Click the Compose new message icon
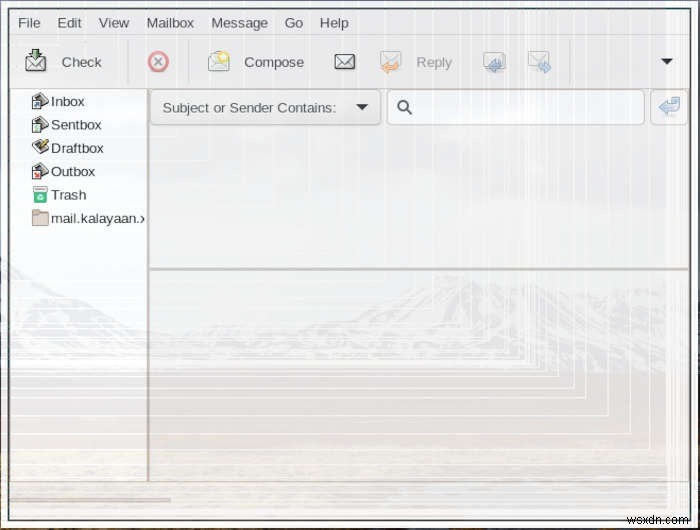 pyautogui.click(x=219, y=61)
